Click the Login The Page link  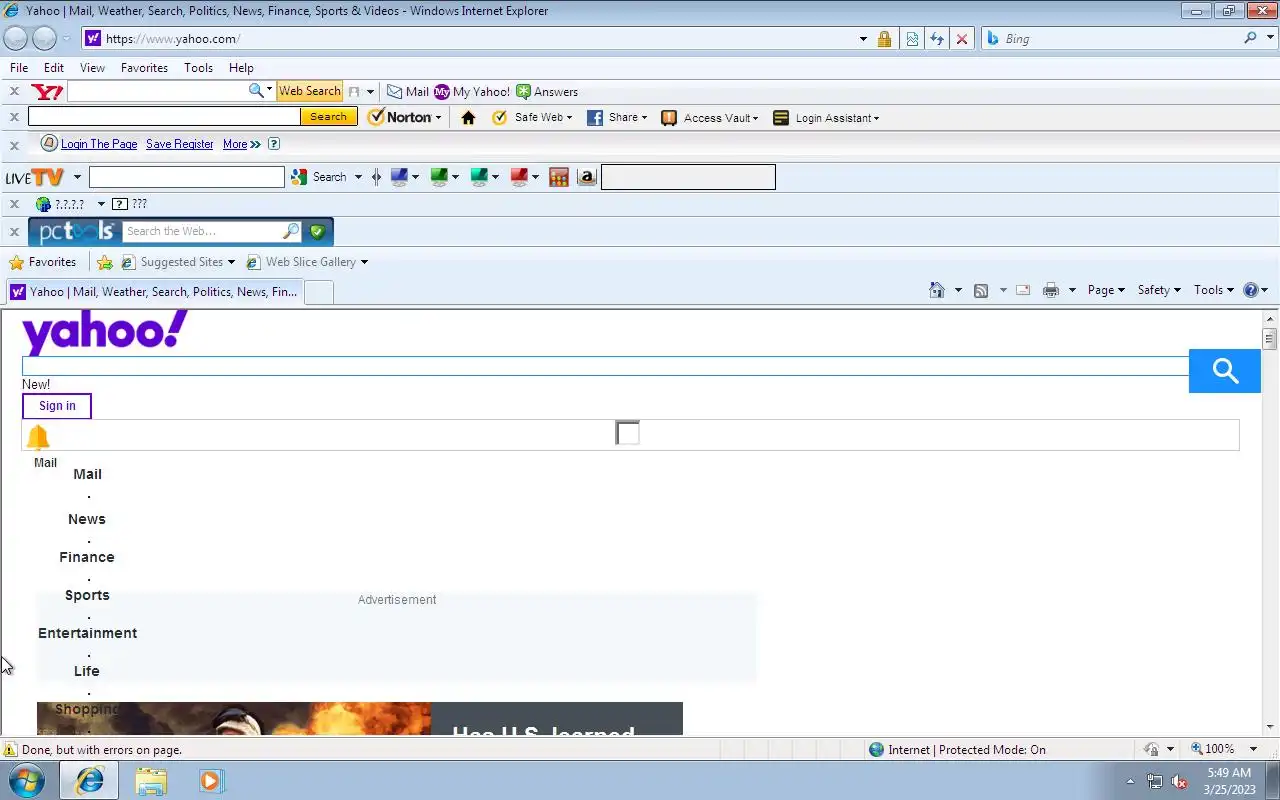(99, 144)
